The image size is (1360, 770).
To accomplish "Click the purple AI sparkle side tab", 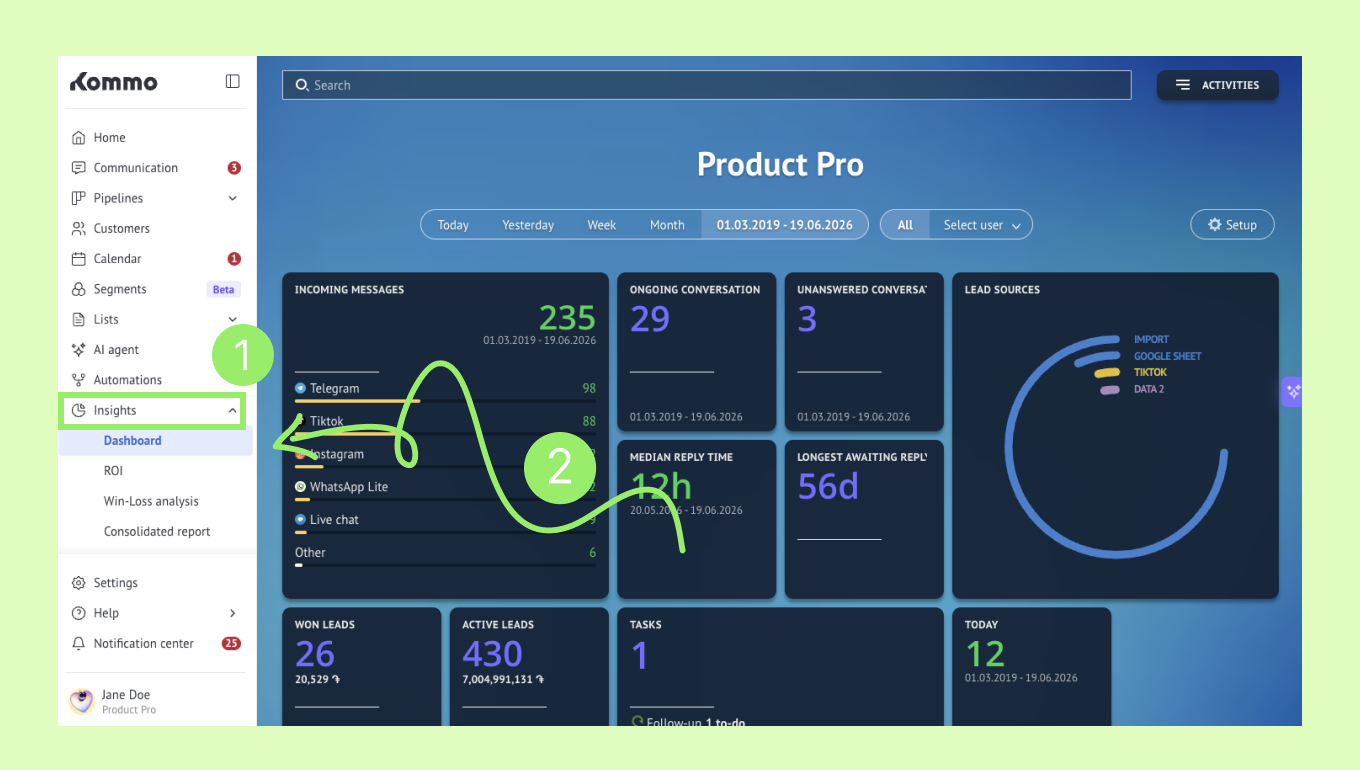I will tap(1292, 391).
